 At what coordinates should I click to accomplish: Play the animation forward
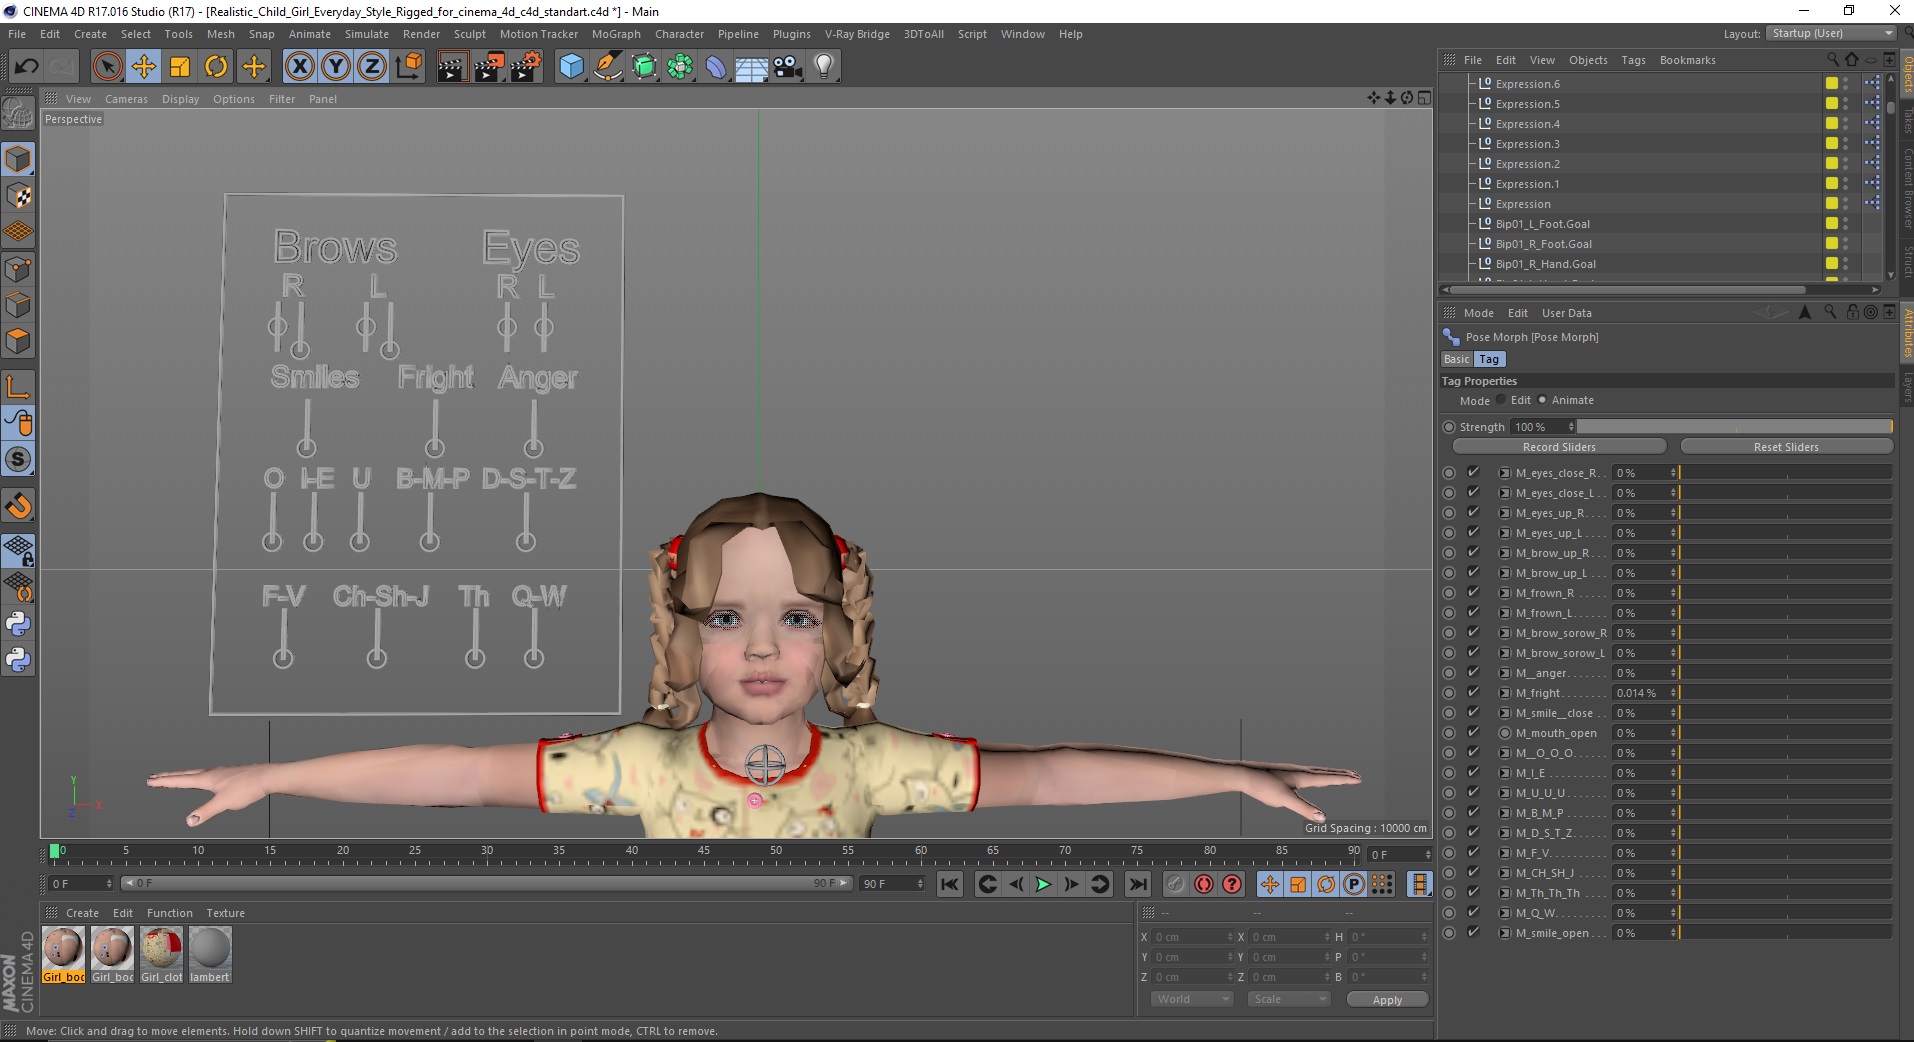pos(1043,884)
